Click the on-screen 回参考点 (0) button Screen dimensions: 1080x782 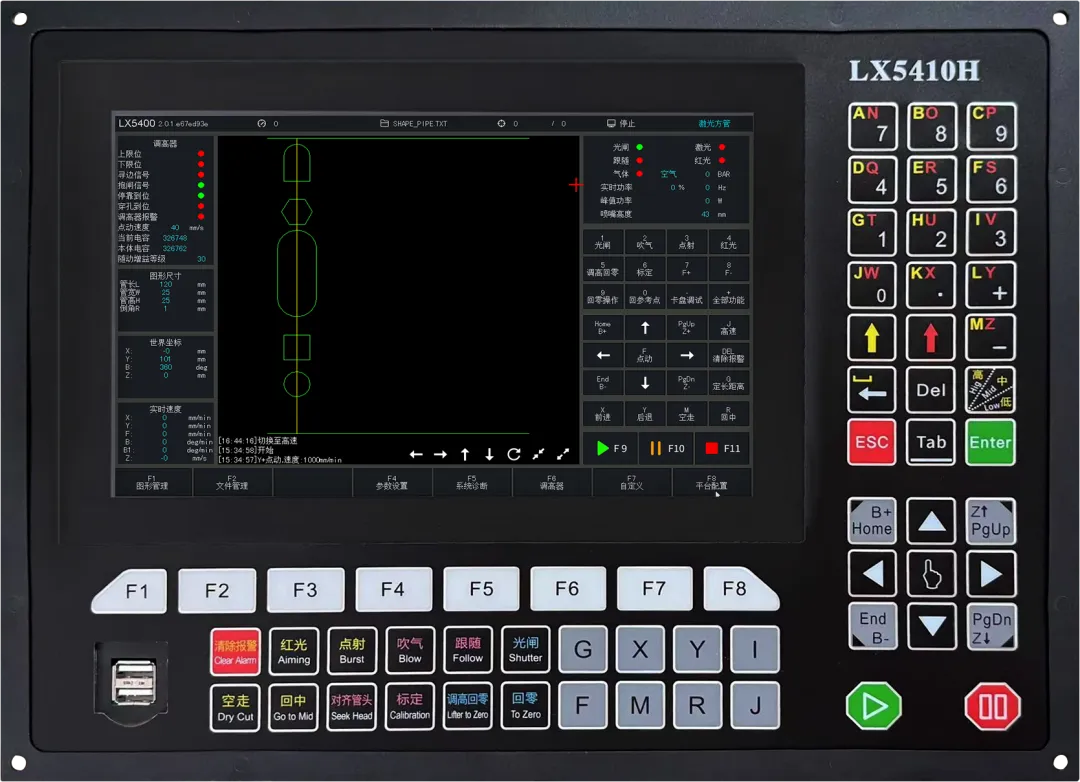[x=645, y=297]
